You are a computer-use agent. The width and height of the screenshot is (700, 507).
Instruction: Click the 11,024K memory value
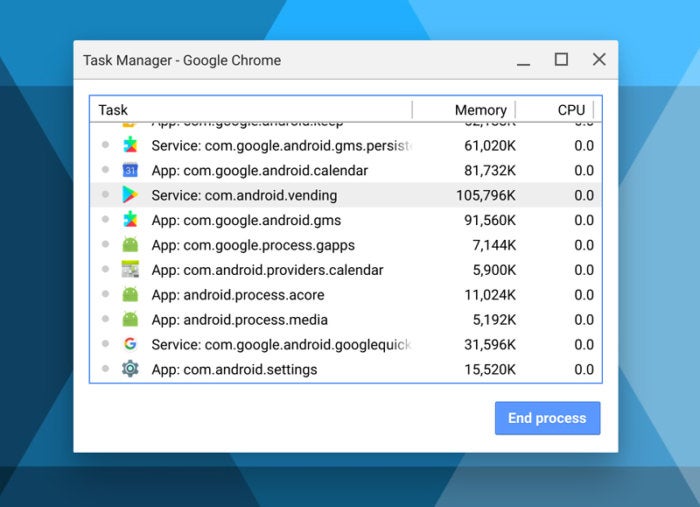coord(490,295)
